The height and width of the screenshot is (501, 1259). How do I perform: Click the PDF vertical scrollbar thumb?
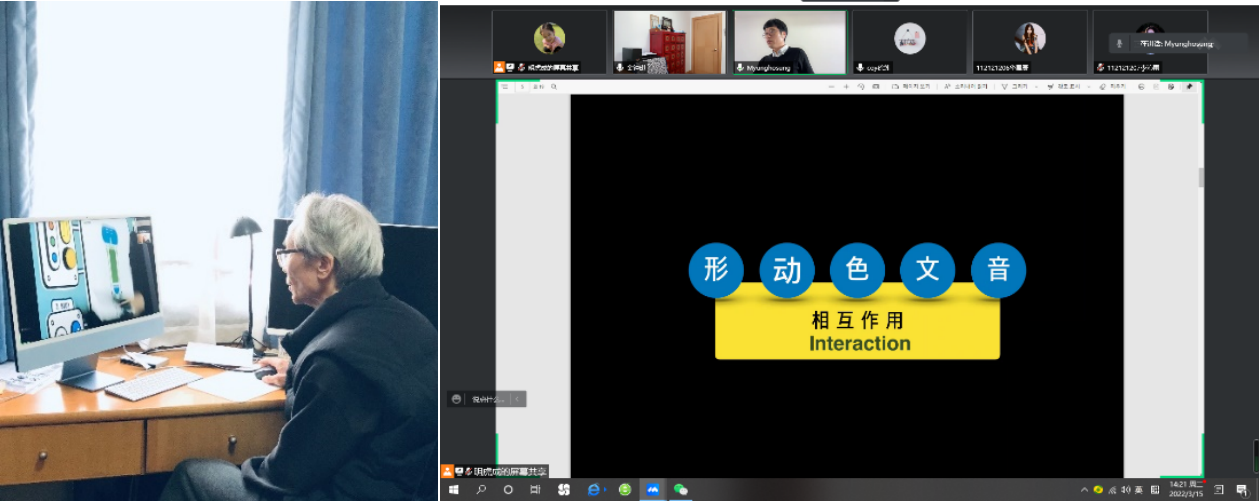1201,177
